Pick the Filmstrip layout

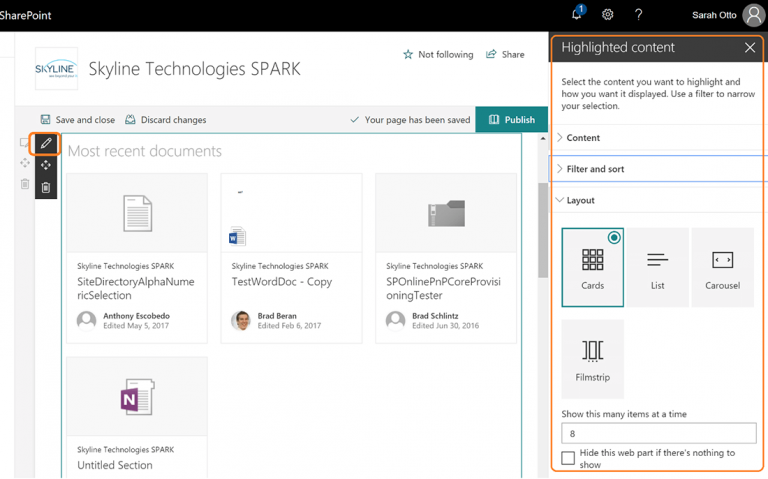592,358
